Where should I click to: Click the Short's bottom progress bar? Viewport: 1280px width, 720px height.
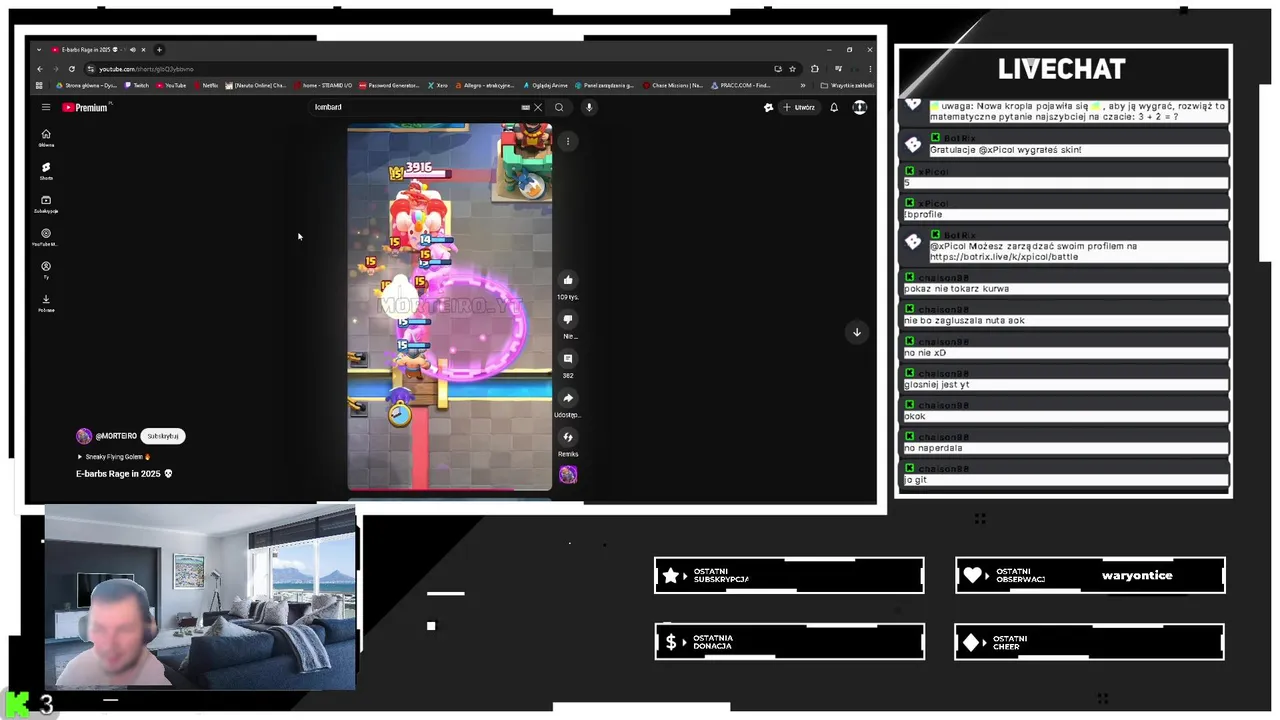(449, 490)
